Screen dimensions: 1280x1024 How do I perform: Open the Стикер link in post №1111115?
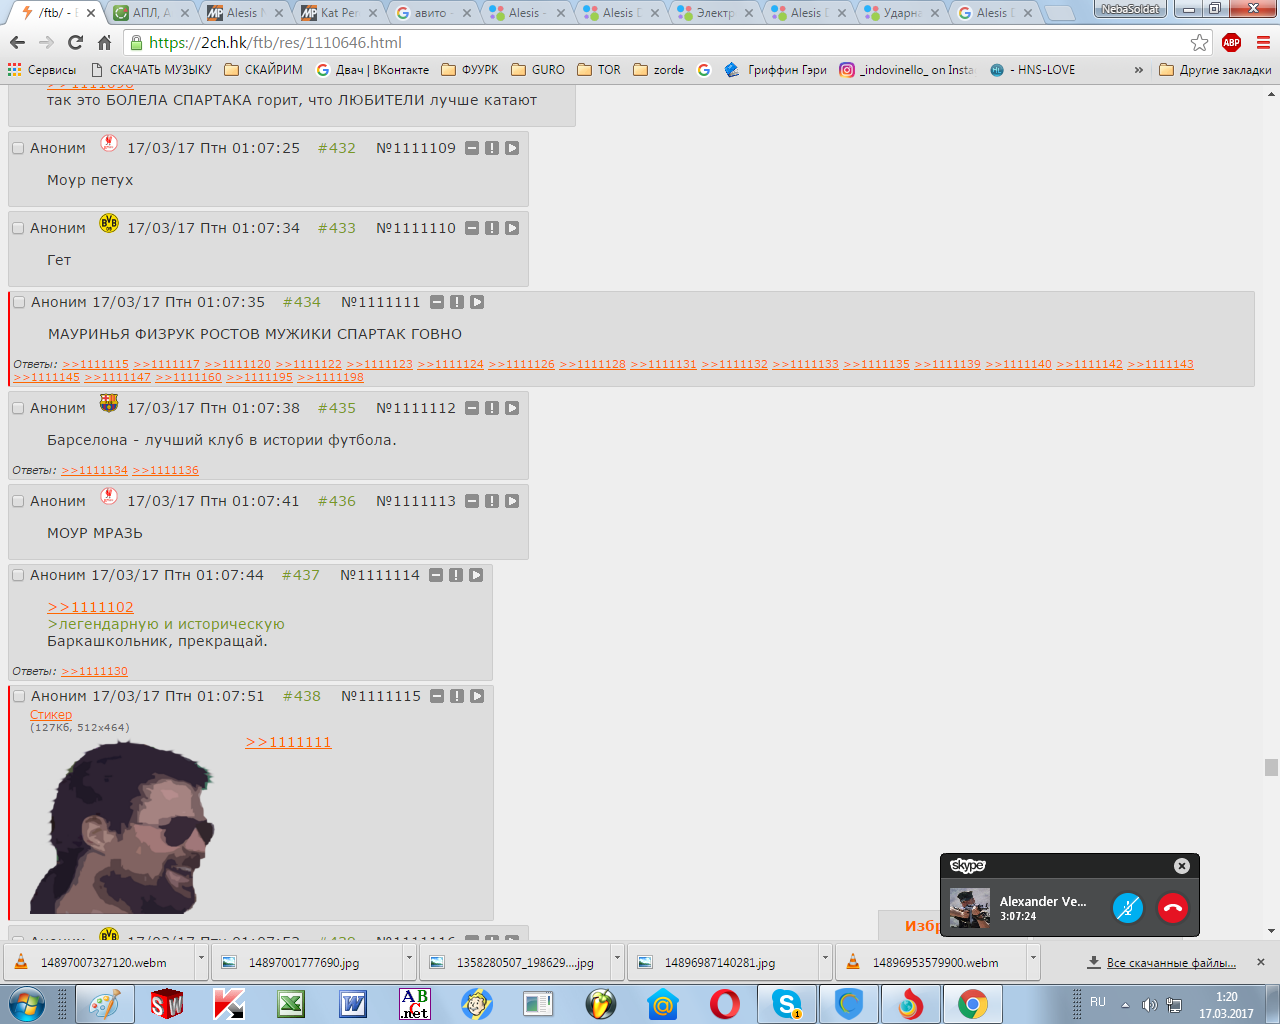pyautogui.click(x=51, y=714)
